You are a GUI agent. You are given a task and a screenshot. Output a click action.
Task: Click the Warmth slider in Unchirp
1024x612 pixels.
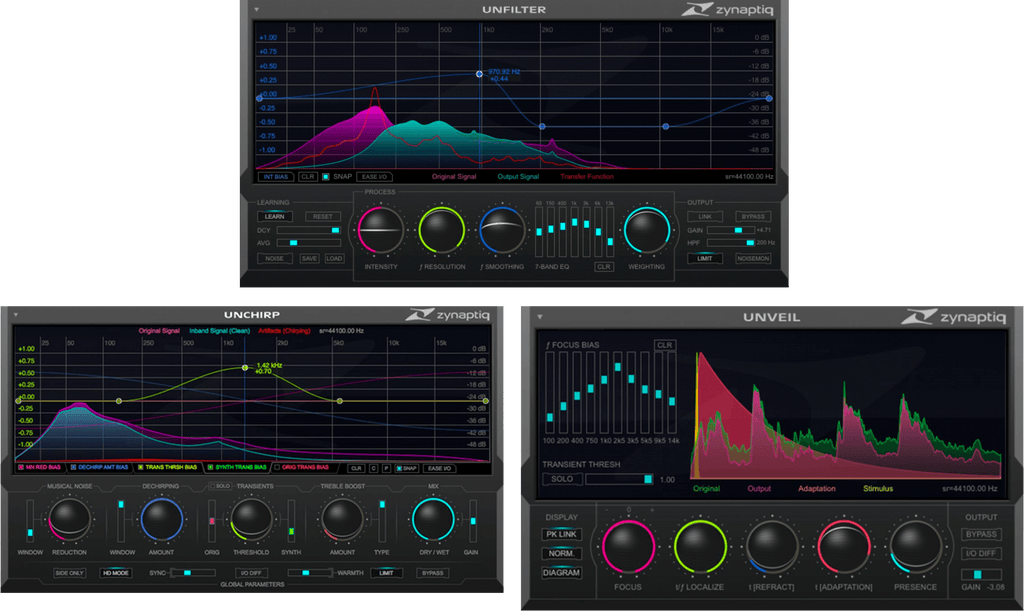pyautogui.click(x=309, y=573)
